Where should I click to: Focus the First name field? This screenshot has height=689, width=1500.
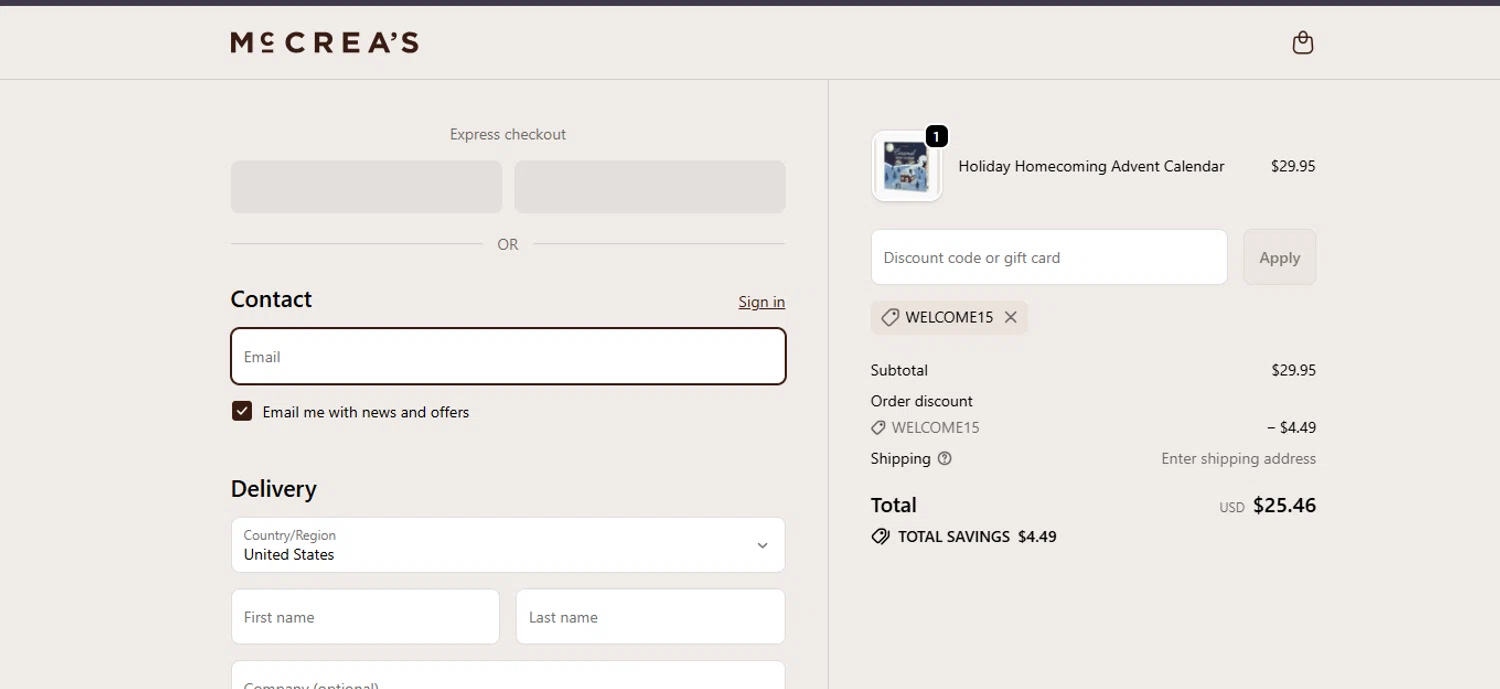pyautogui.click(x=365, y=617)
